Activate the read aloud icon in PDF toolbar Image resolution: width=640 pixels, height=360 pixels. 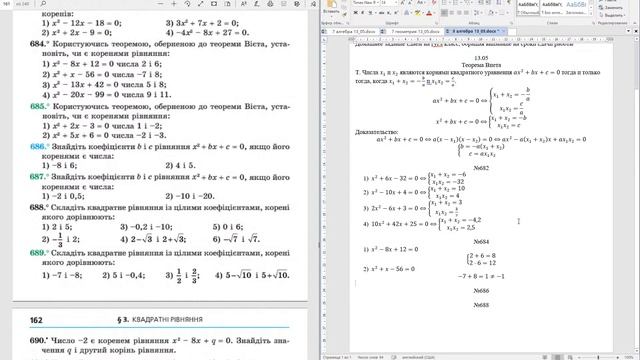point(244,4)
